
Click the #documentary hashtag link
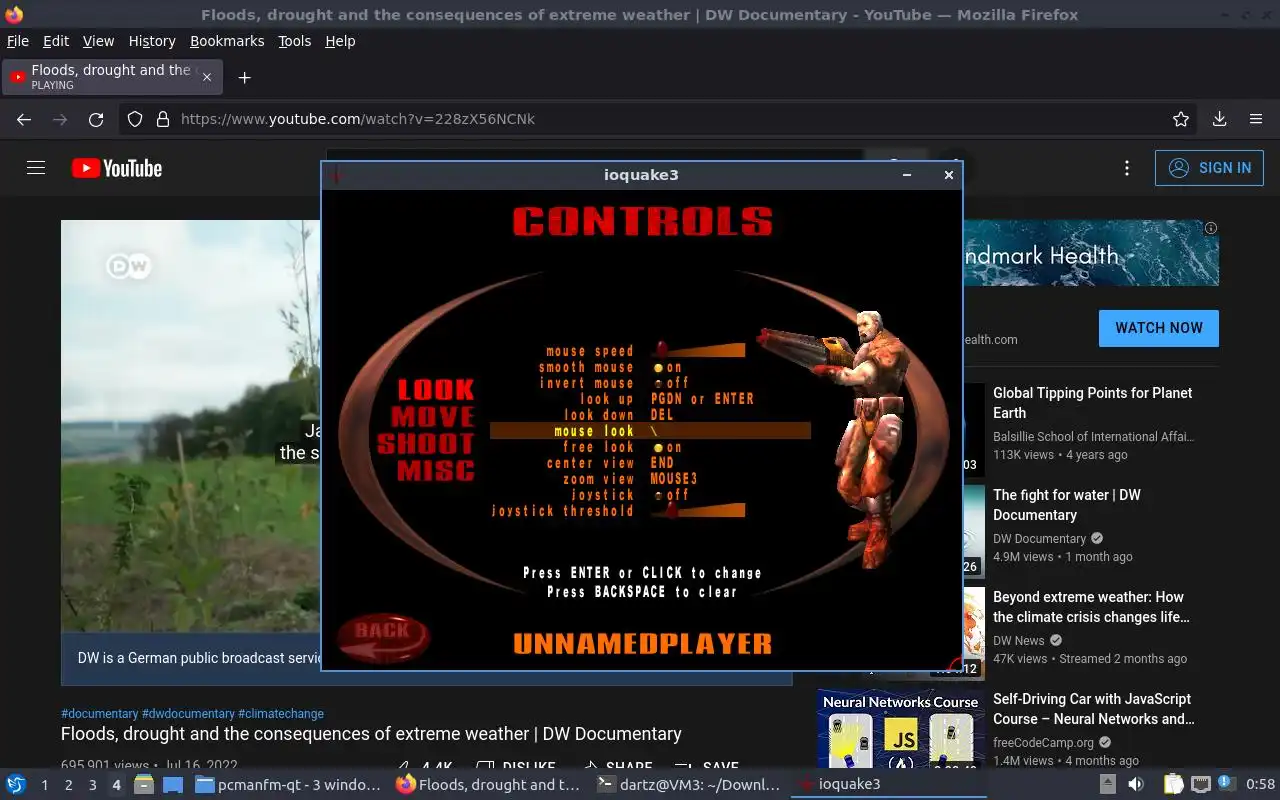click(x=100, y=714)
